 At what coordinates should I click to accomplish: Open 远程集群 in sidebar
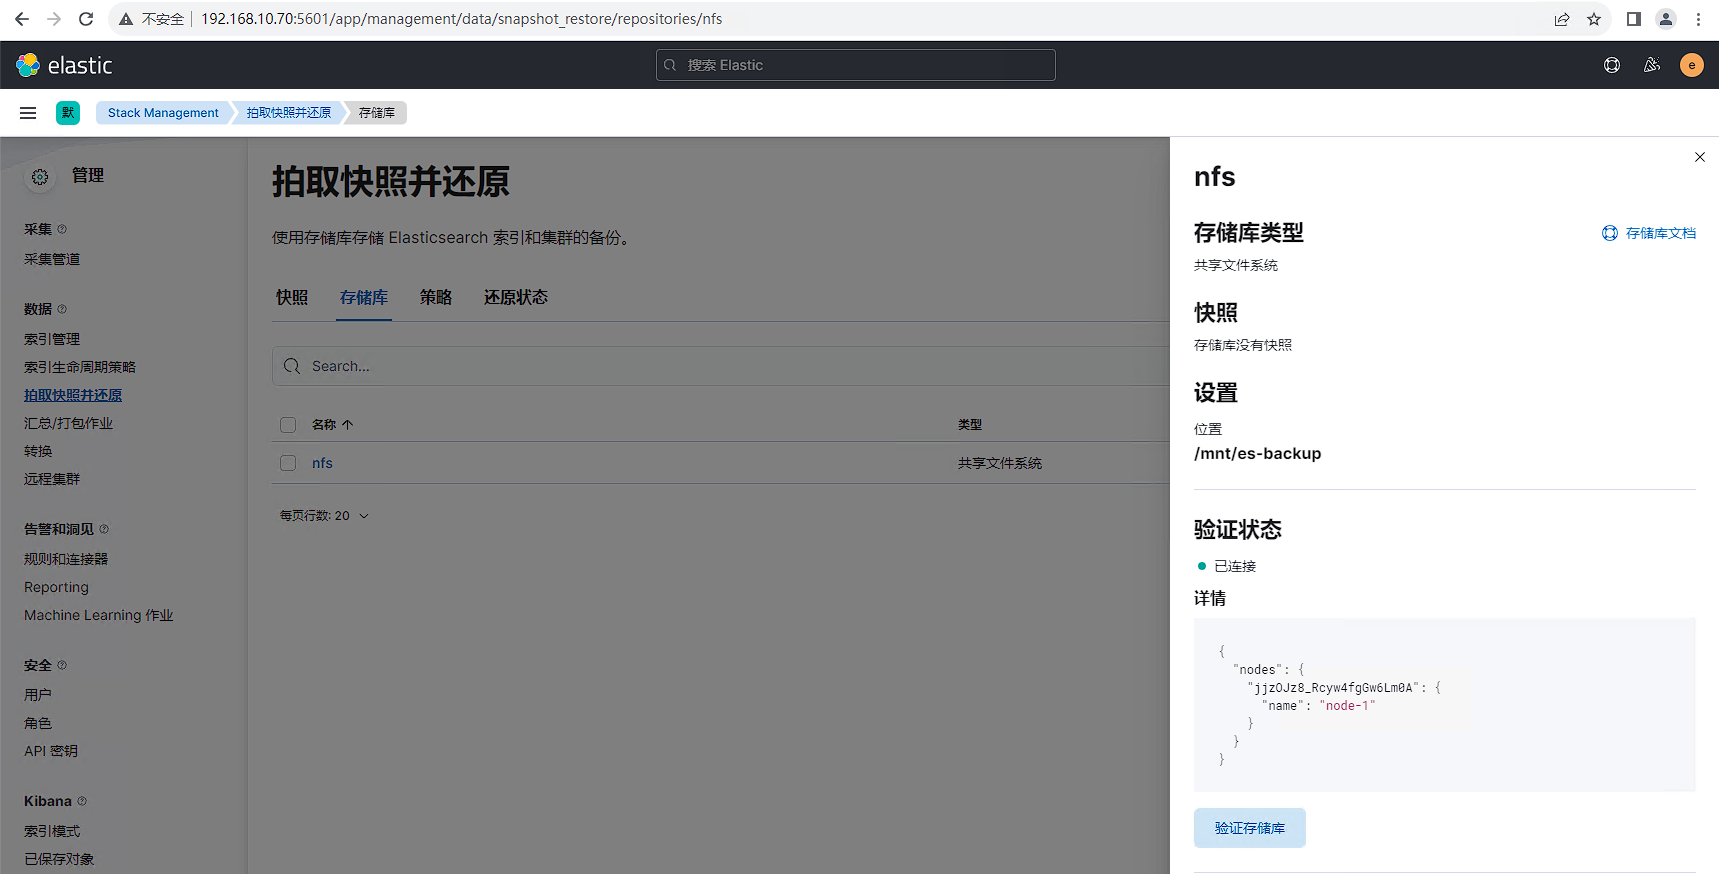click(52, 479)
